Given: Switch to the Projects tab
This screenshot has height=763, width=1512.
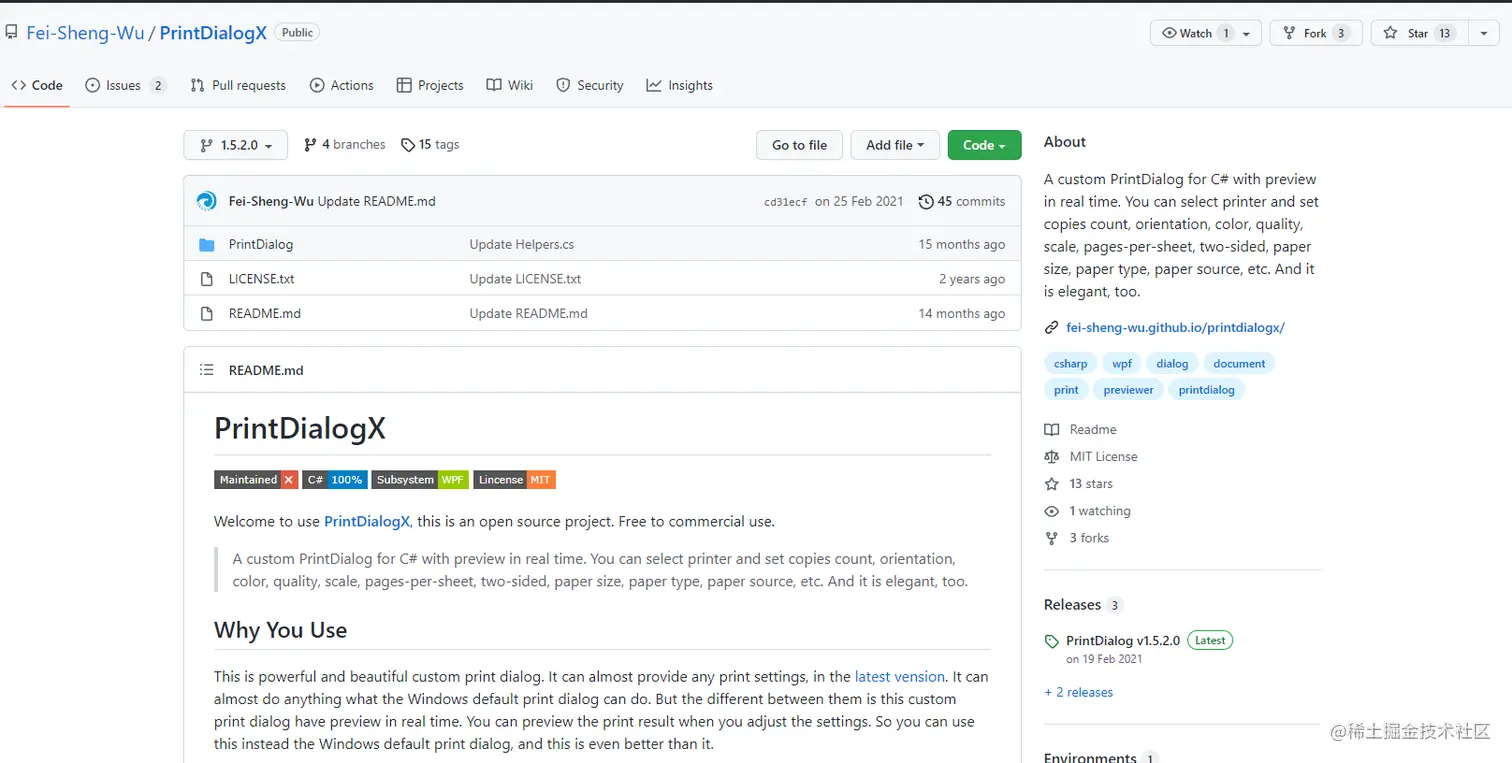Looking at the screenshot, I should coord(430,85).
